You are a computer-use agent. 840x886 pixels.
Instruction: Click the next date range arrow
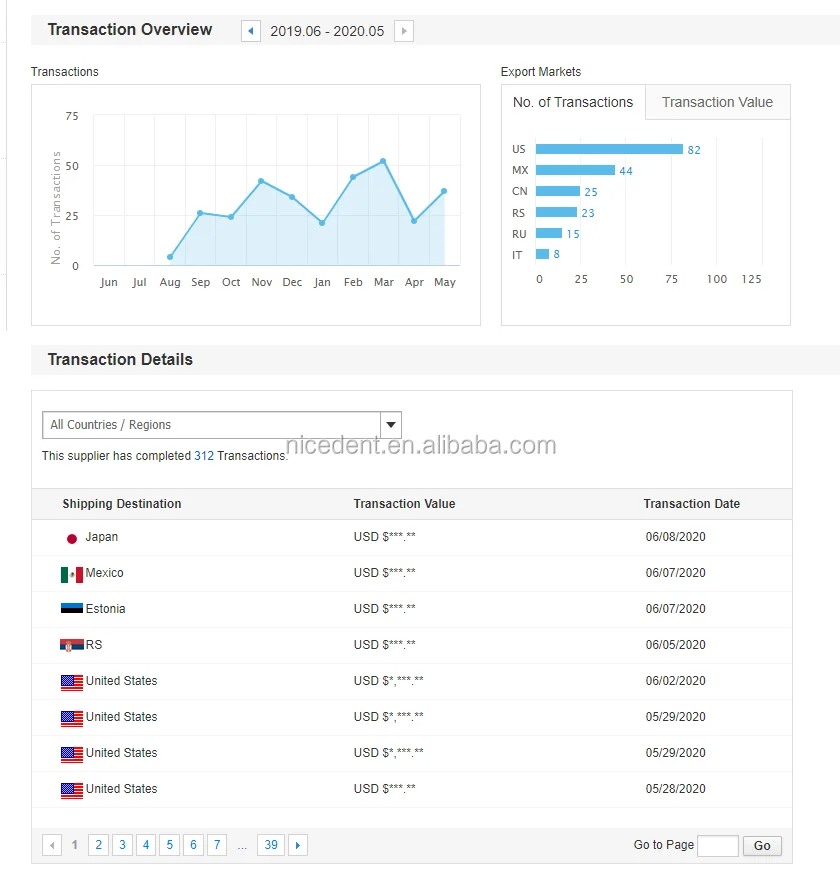pos(404,31)
